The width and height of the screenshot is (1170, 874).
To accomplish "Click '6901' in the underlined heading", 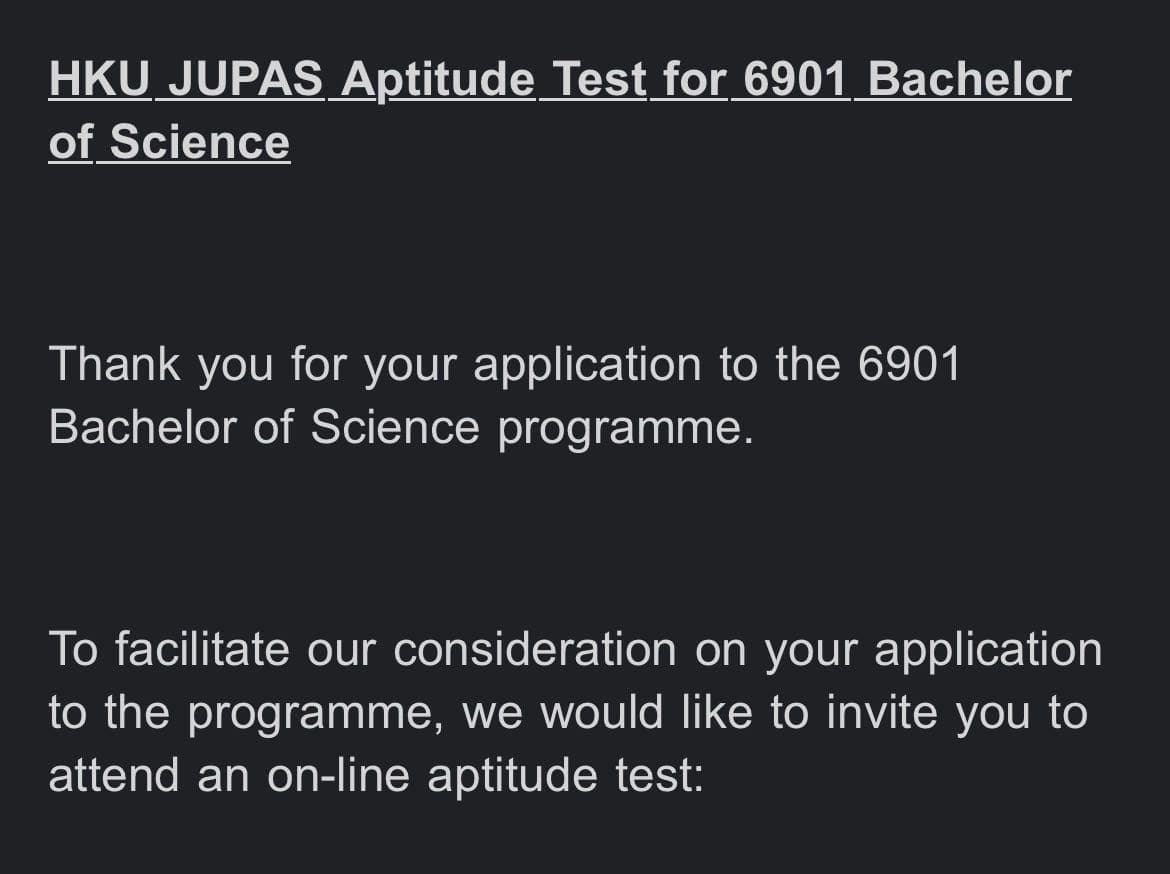I will (795, 79).
